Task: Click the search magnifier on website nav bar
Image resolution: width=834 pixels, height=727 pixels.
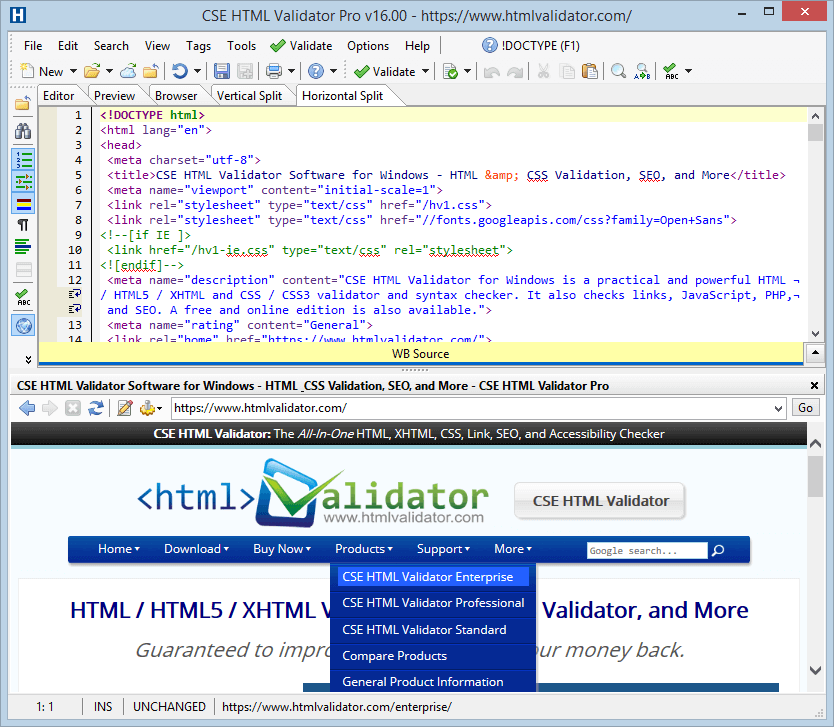Action: 718,550
